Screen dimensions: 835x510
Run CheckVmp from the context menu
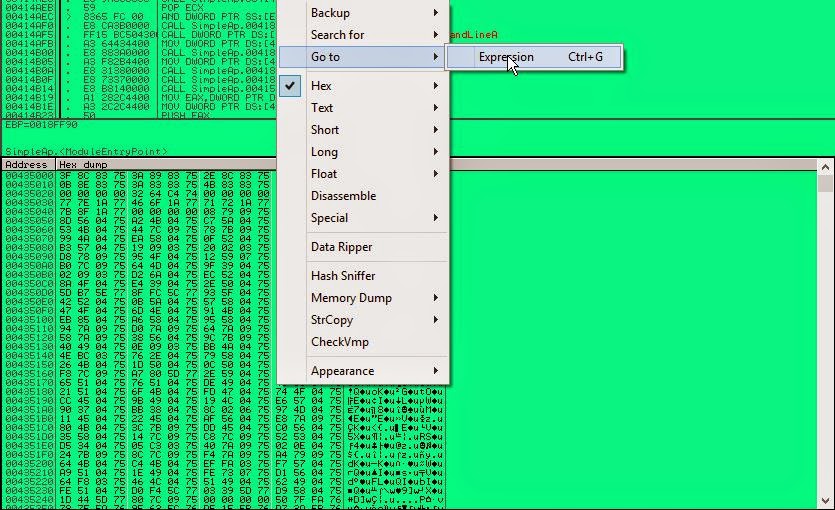click(363, 342)
